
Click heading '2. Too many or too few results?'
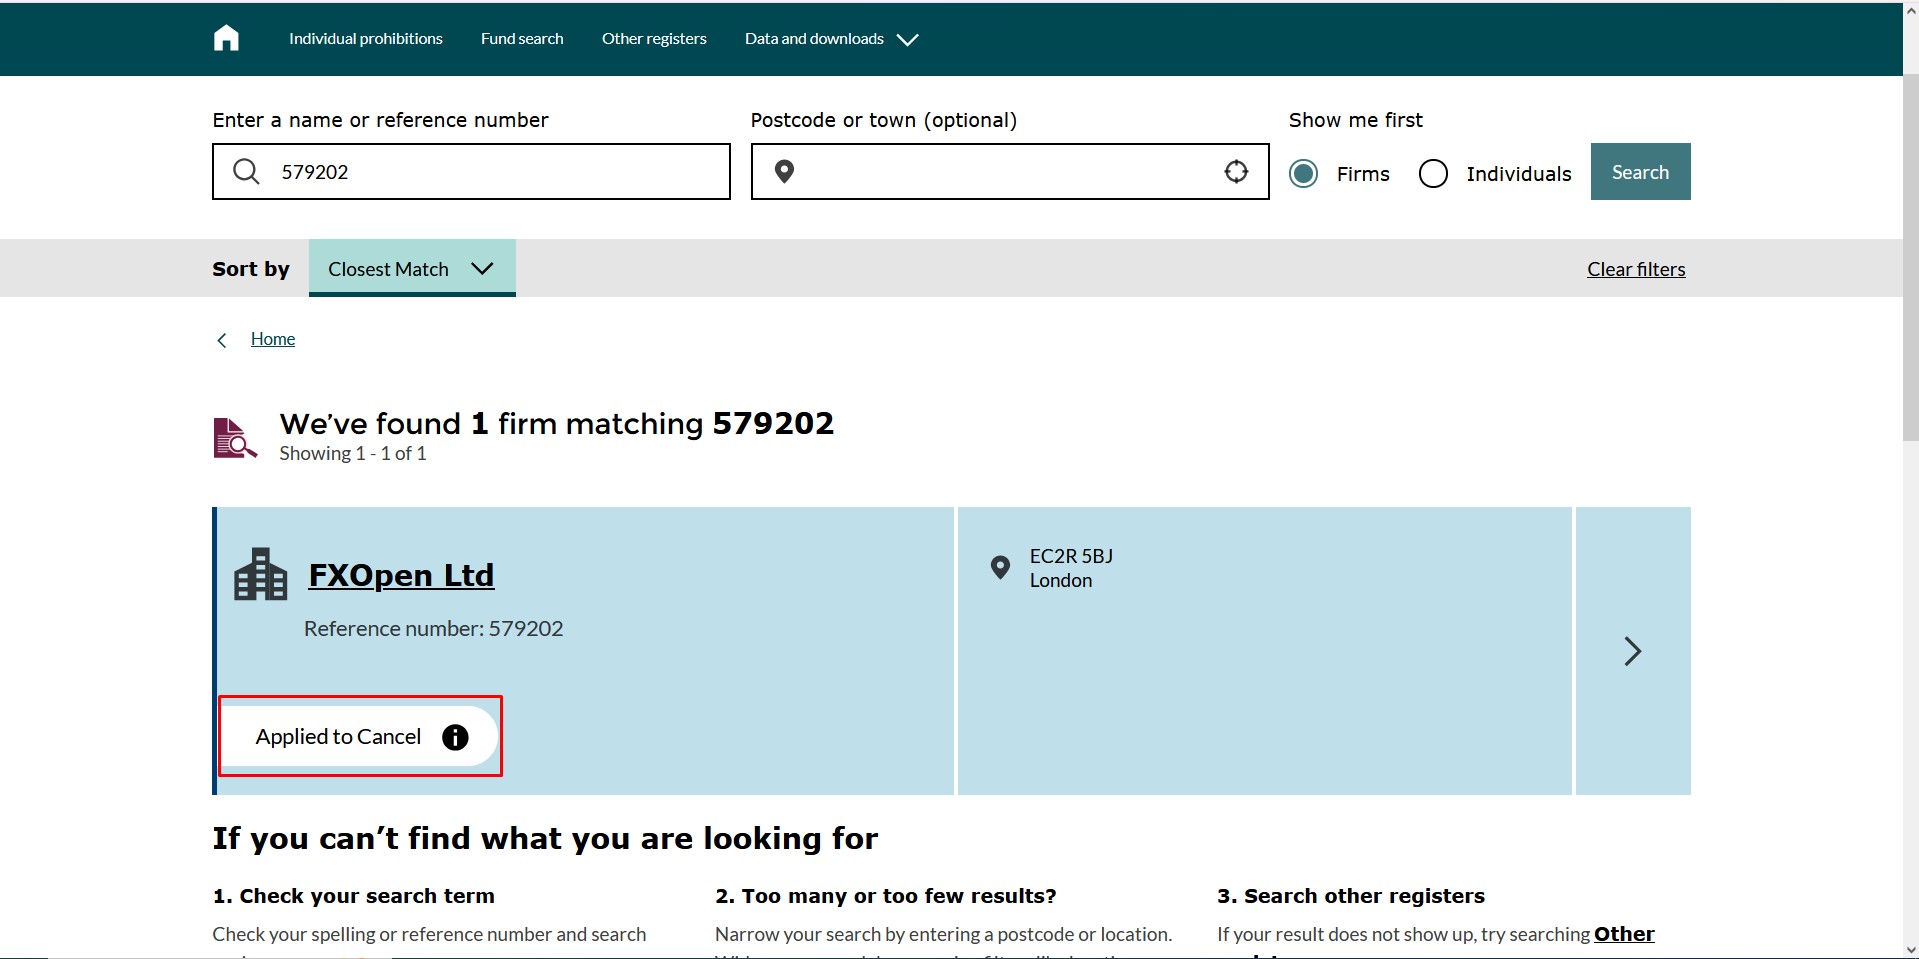[886, 896]
